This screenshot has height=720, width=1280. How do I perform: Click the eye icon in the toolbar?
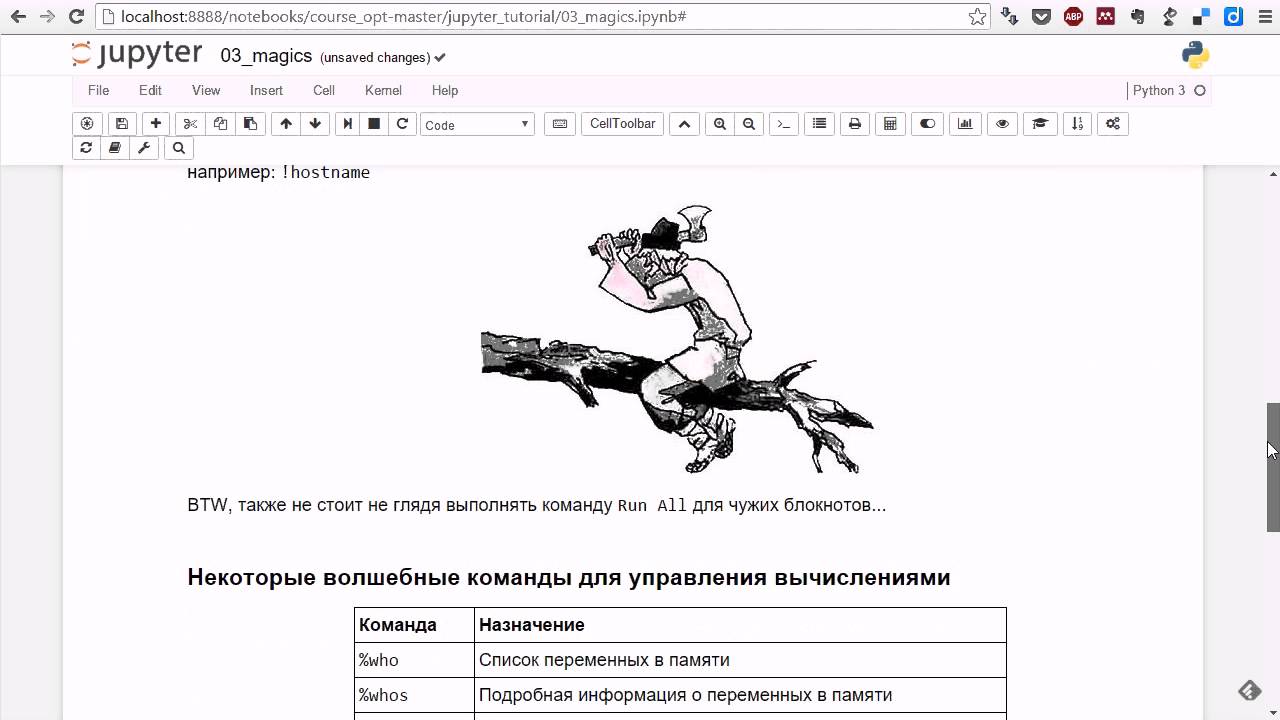tap(1002, 124)
